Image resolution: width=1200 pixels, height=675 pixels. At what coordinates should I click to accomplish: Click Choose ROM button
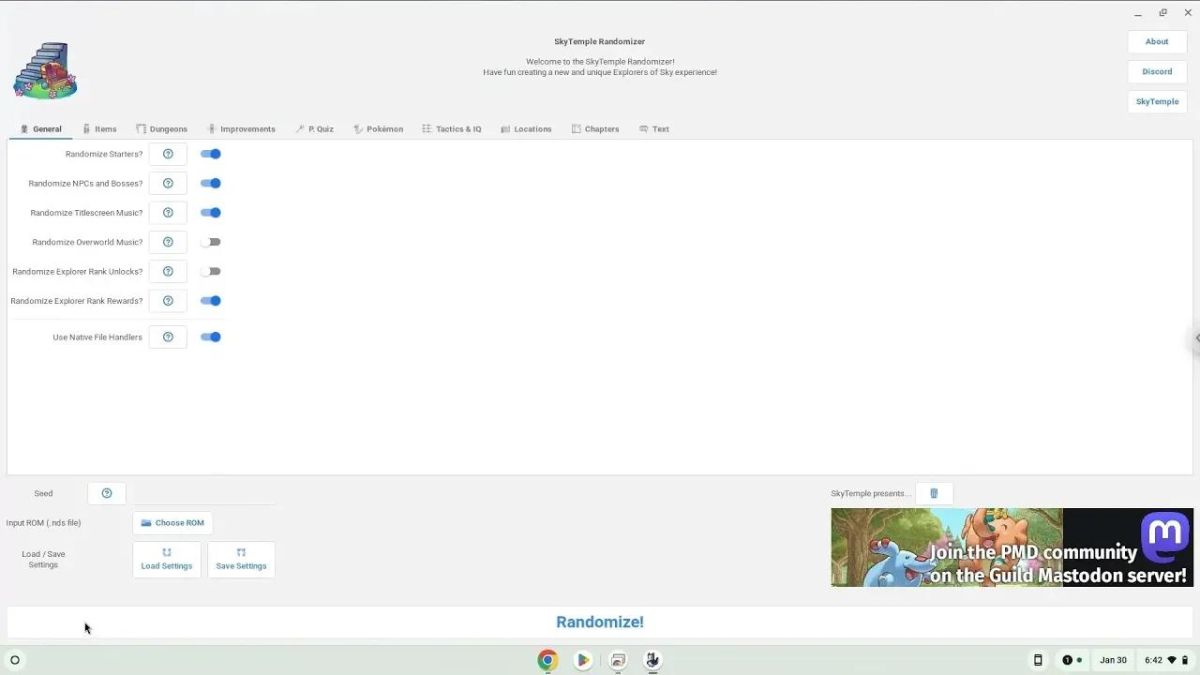tap(172, 523)
